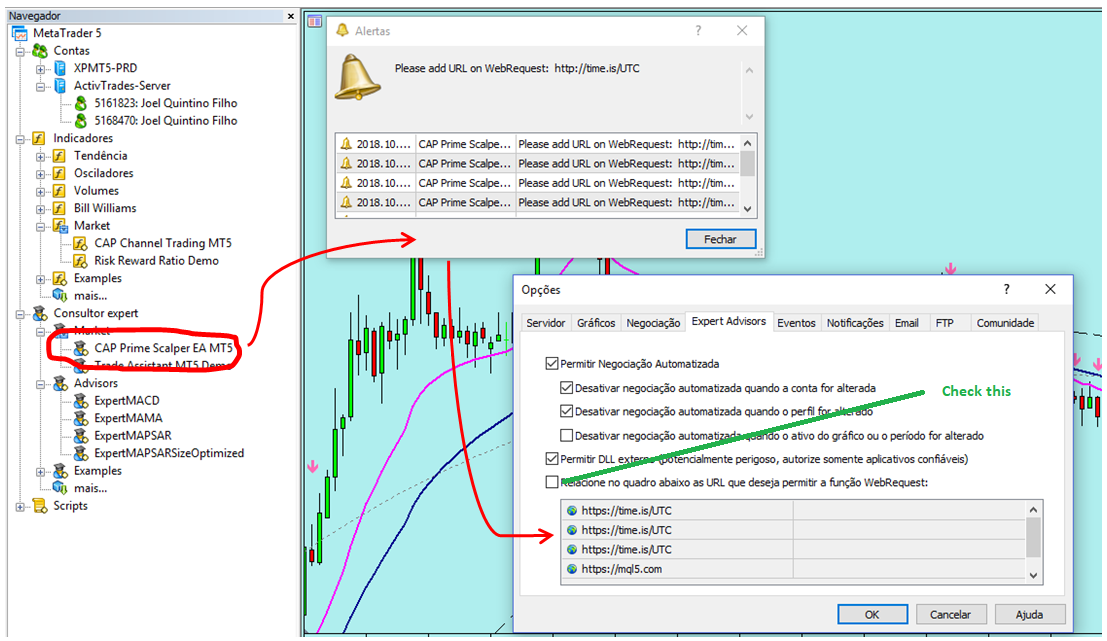Click globe icon of https://mql5.com entry

tap(572, 569)
